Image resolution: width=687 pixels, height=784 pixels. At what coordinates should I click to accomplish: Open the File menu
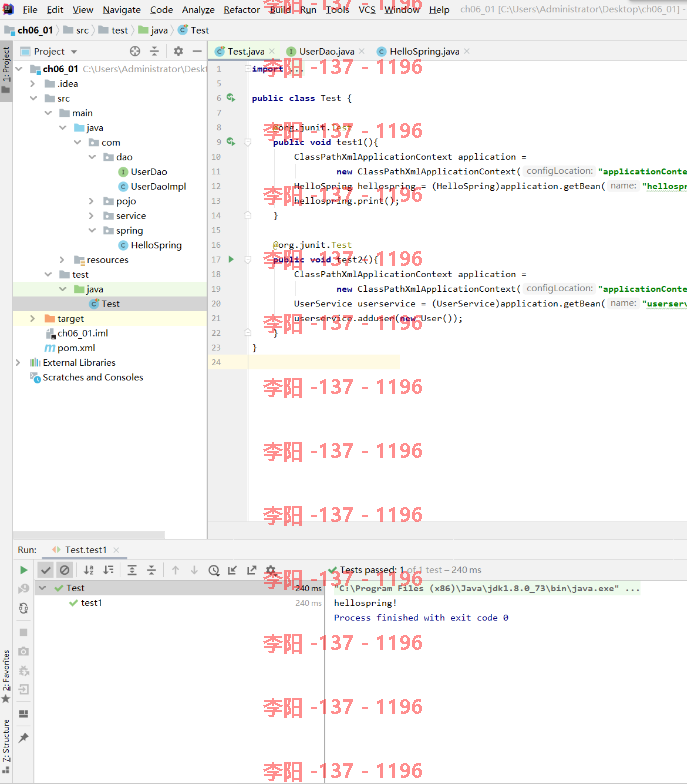[30, 10]
